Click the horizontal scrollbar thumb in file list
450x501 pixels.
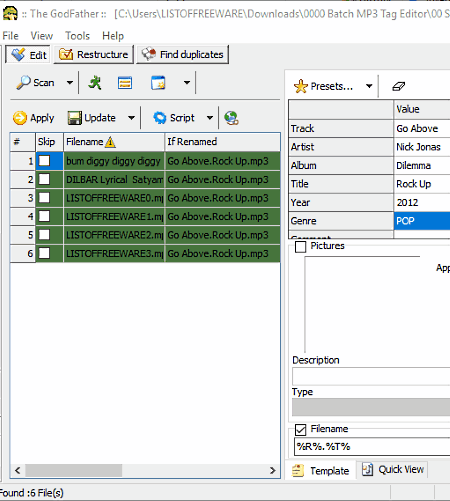point(74,470)
